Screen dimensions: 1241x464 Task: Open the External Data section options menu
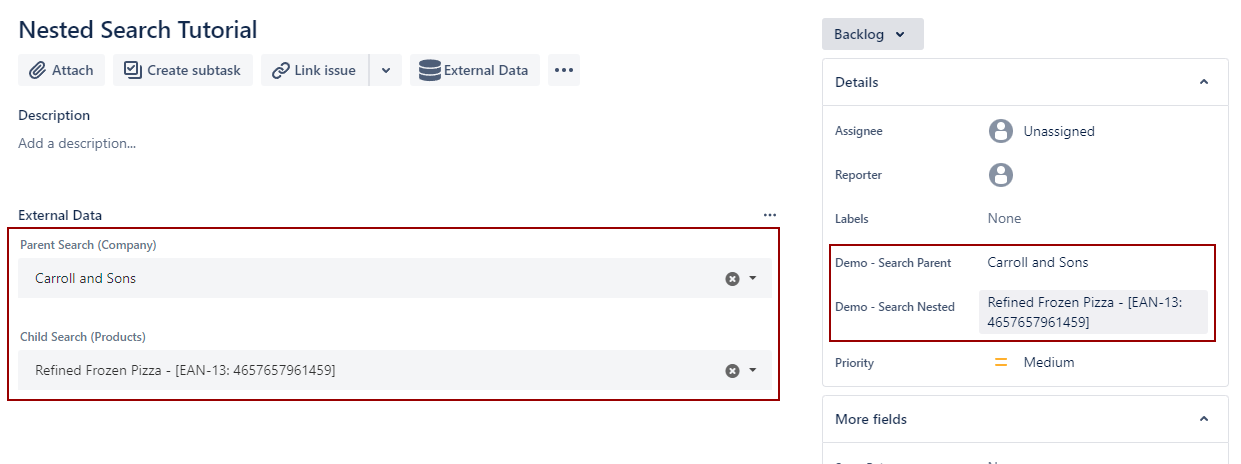[770, 215]
